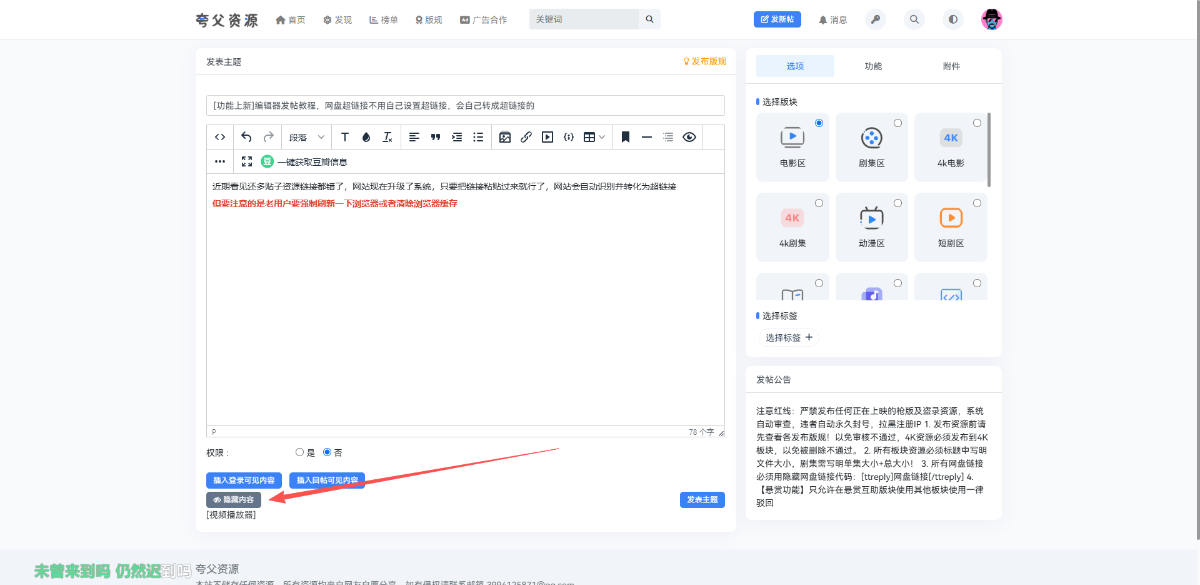Undo the last edit in the editor
The width and height of the screenshot is (1200, 585).
(247, 137)
